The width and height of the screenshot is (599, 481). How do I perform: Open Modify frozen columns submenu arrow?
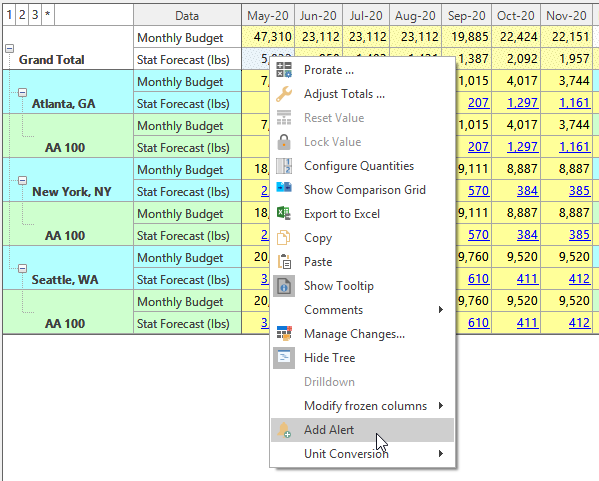click(x=441, y=405)
